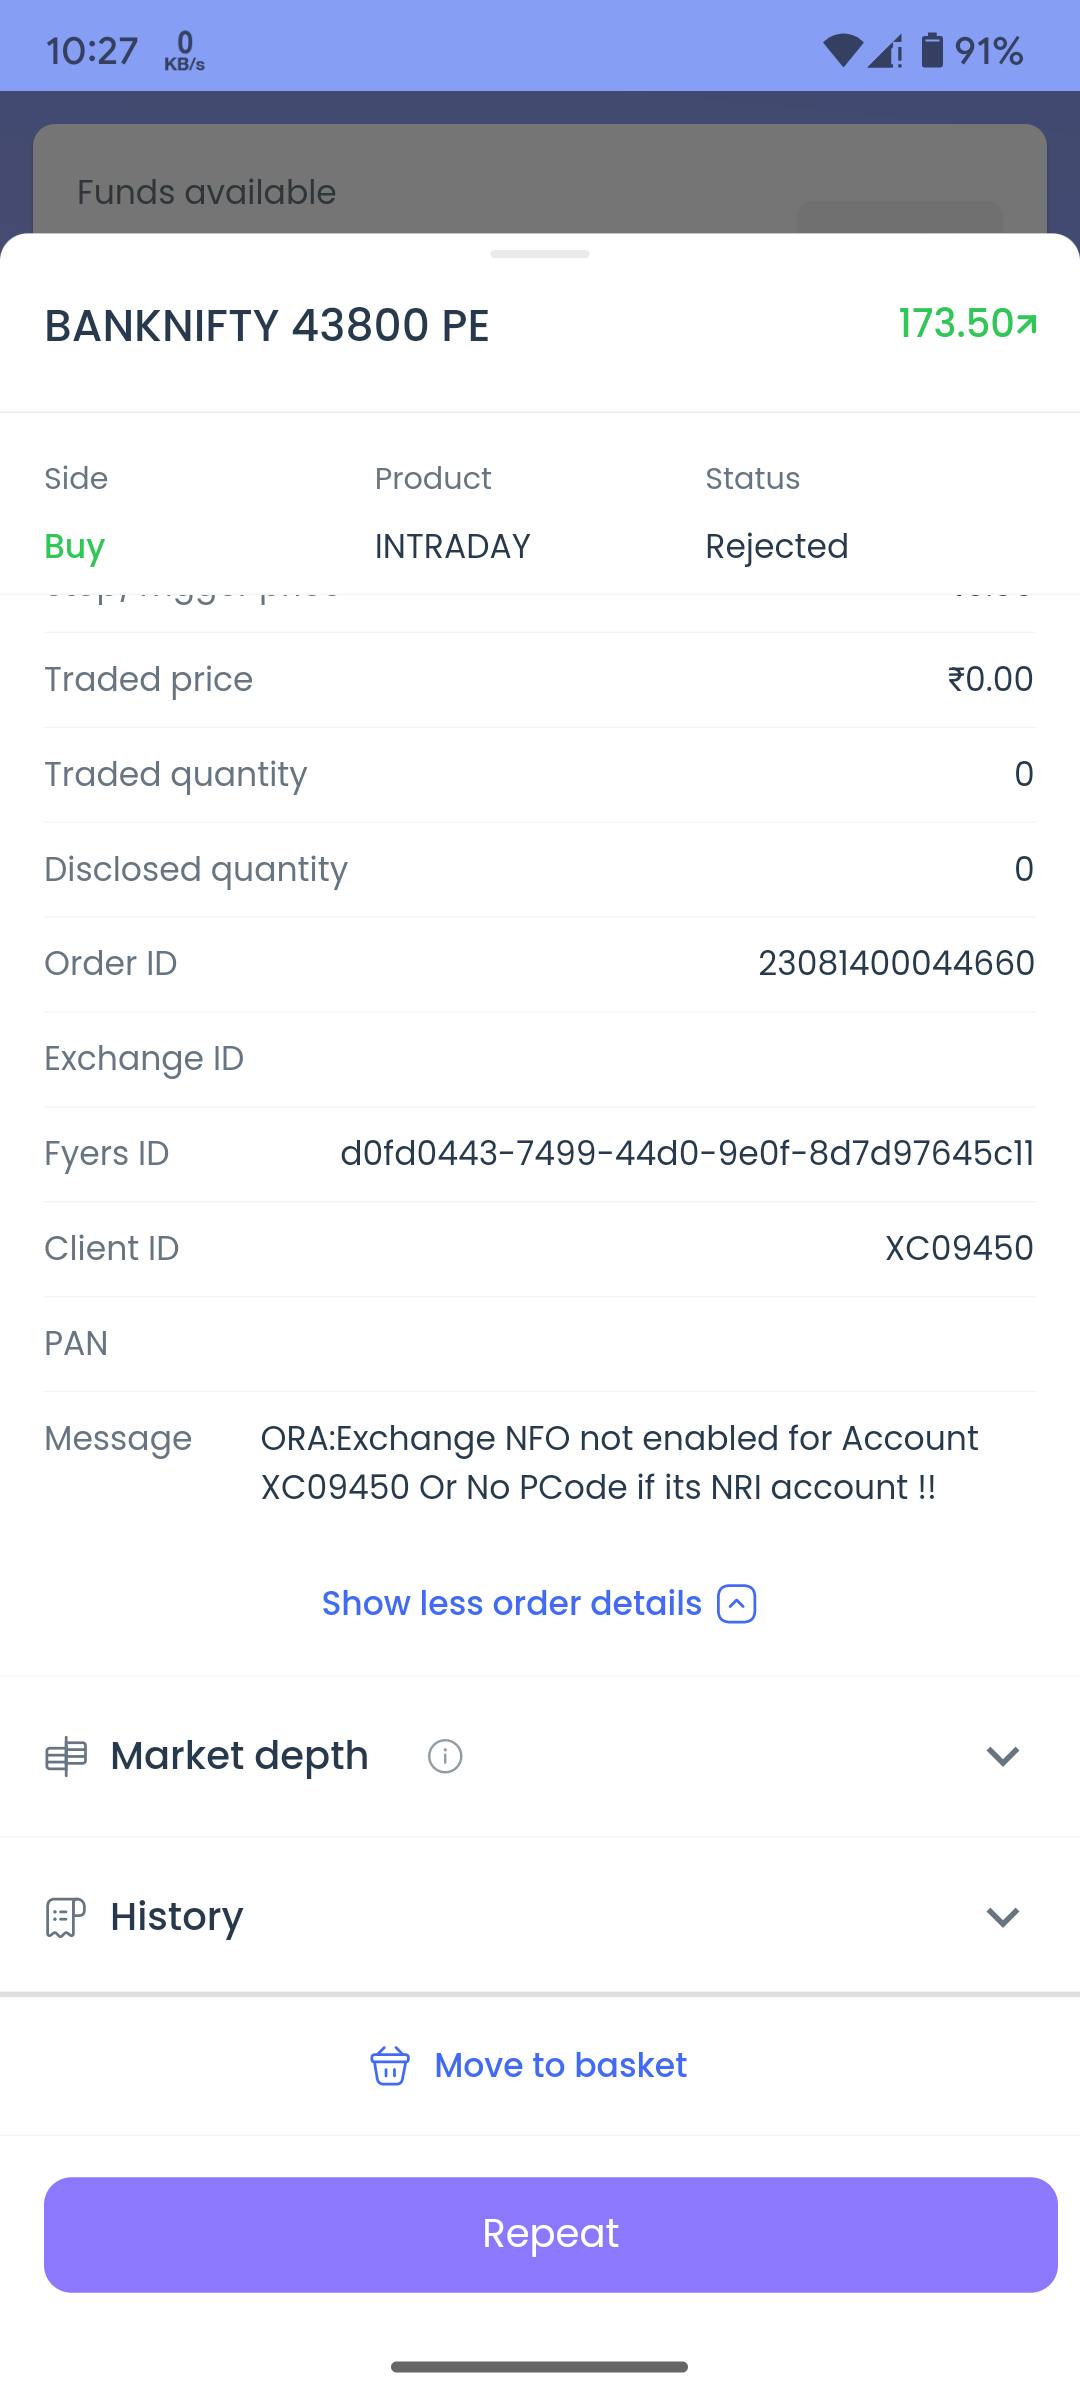
Task: Tap Move to basket link
Action: (x=560, y=2066)
